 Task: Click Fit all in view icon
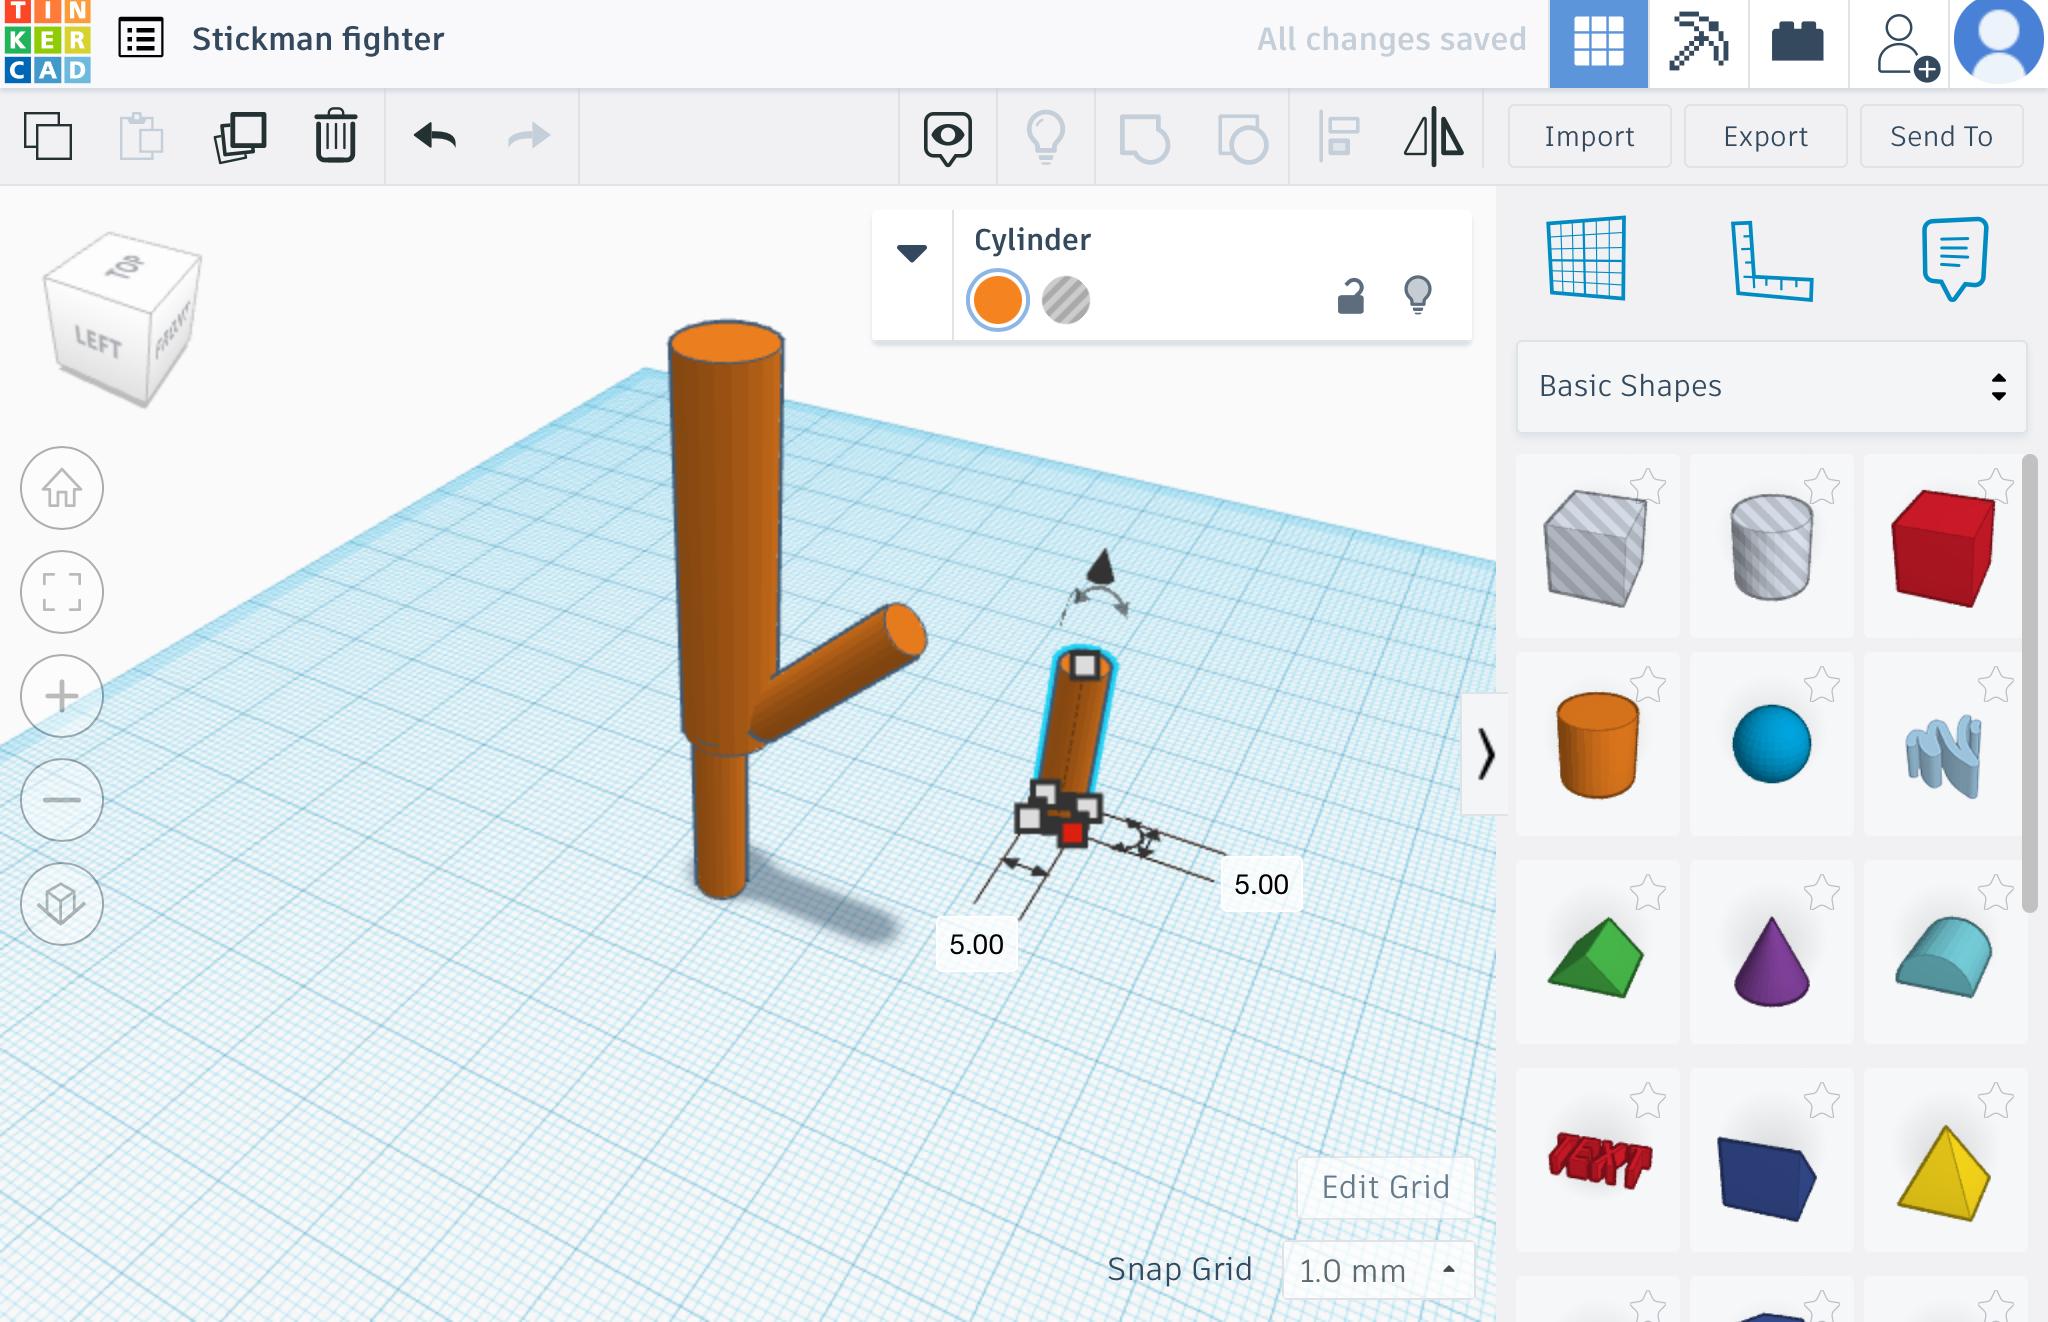pyautogui.click(x=62, y=592)
